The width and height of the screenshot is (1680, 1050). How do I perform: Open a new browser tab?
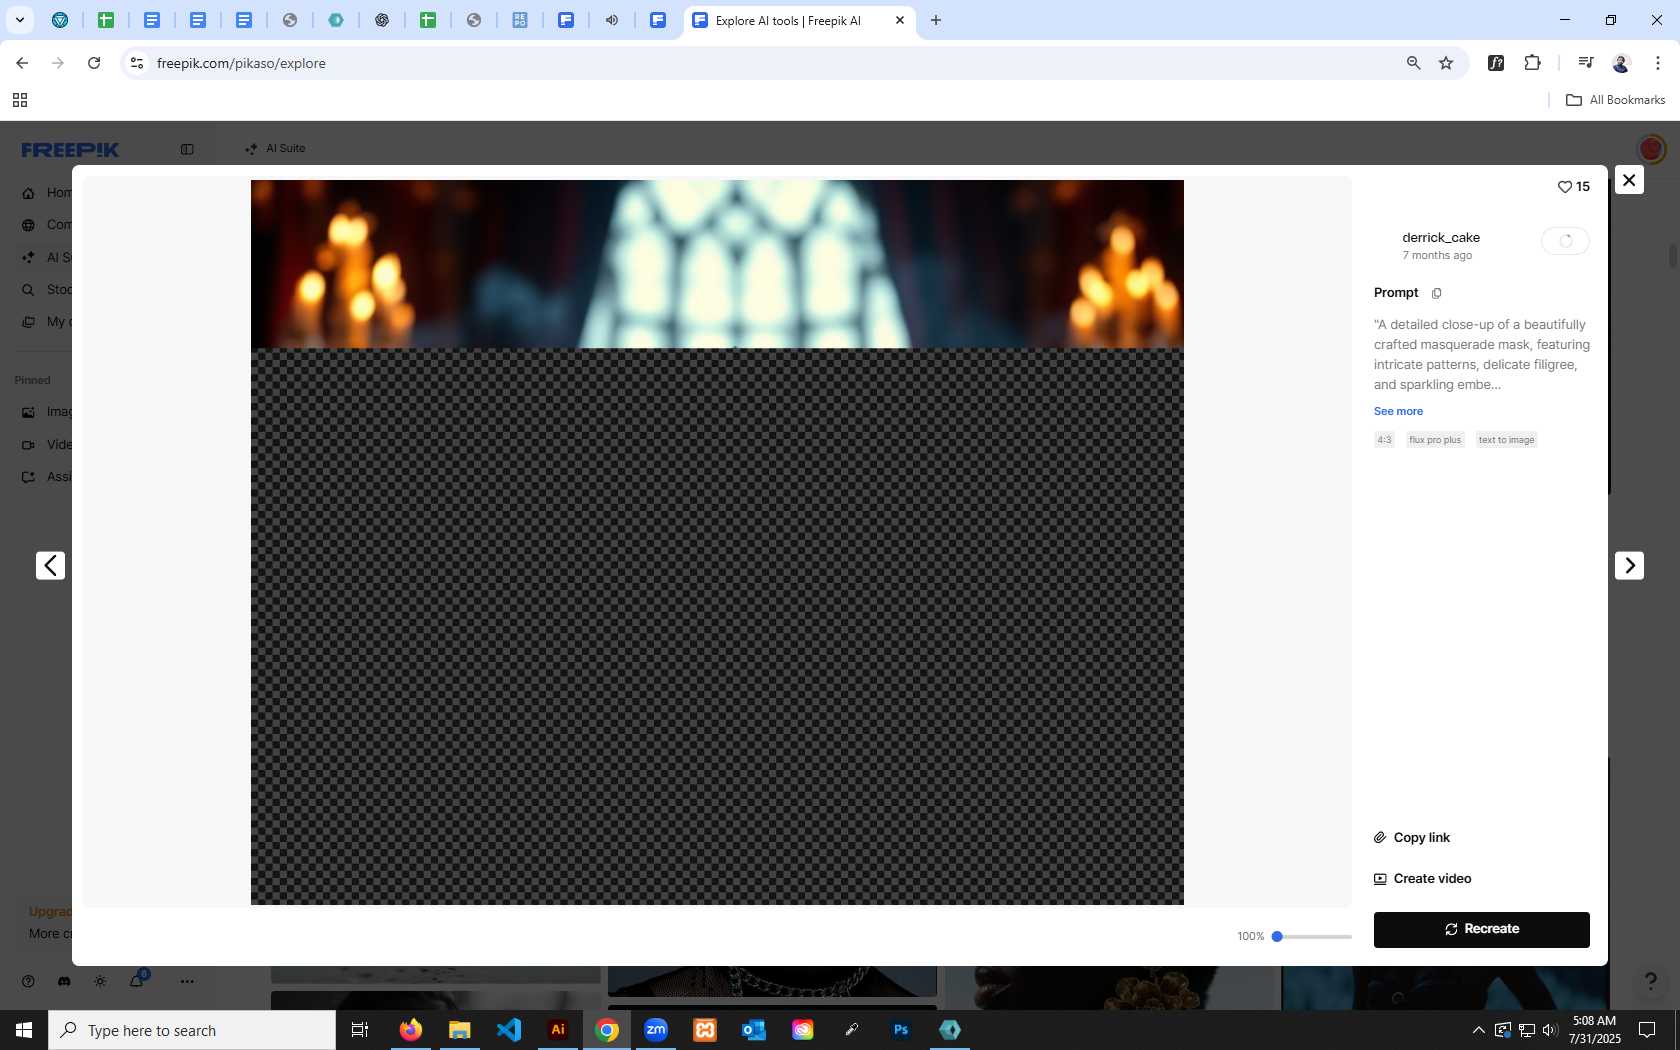(936, 20)
